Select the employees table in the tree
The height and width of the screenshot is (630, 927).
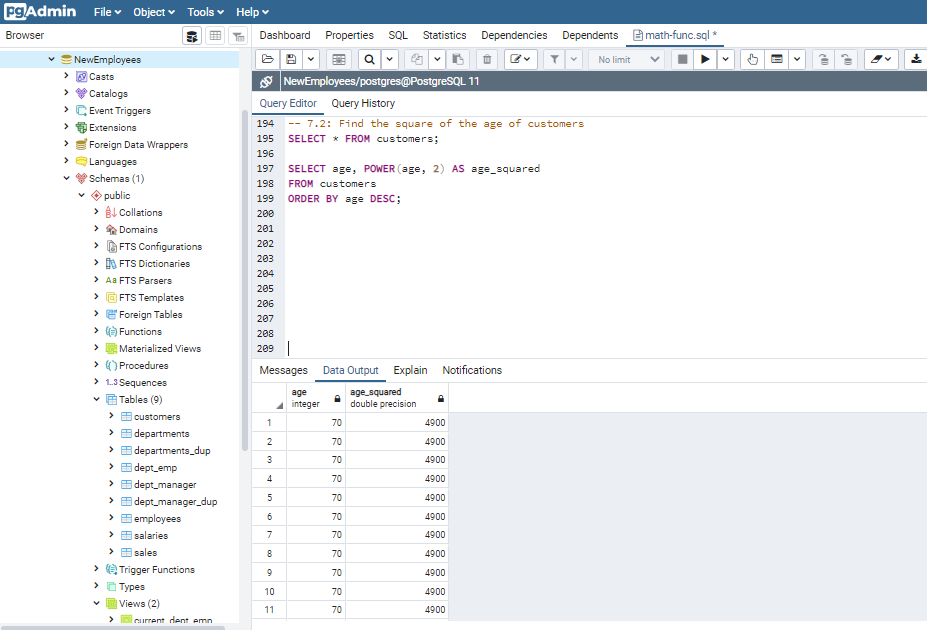[157, 519]
